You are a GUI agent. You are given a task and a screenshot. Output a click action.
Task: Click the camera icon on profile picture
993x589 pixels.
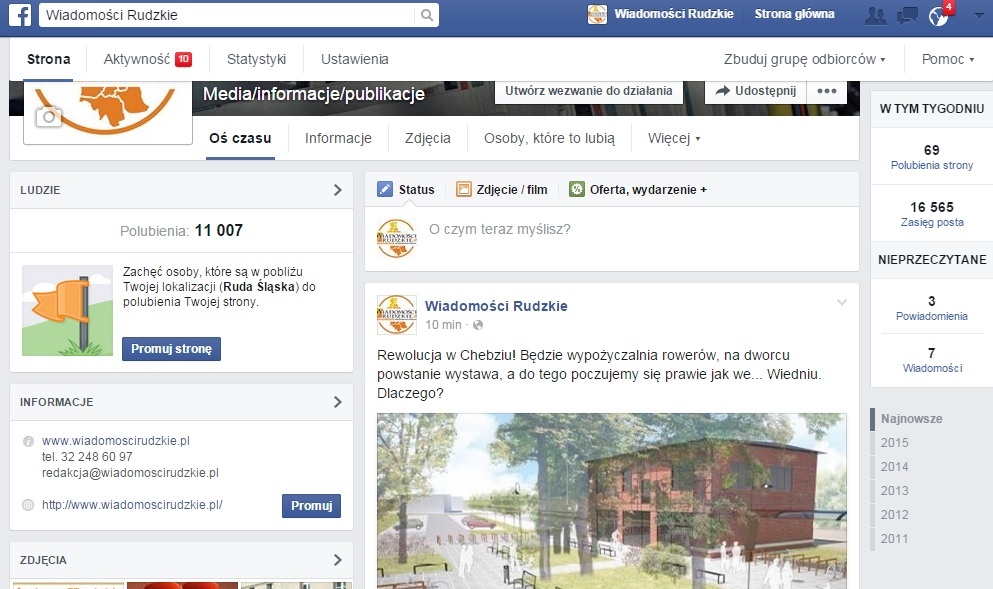48,117
